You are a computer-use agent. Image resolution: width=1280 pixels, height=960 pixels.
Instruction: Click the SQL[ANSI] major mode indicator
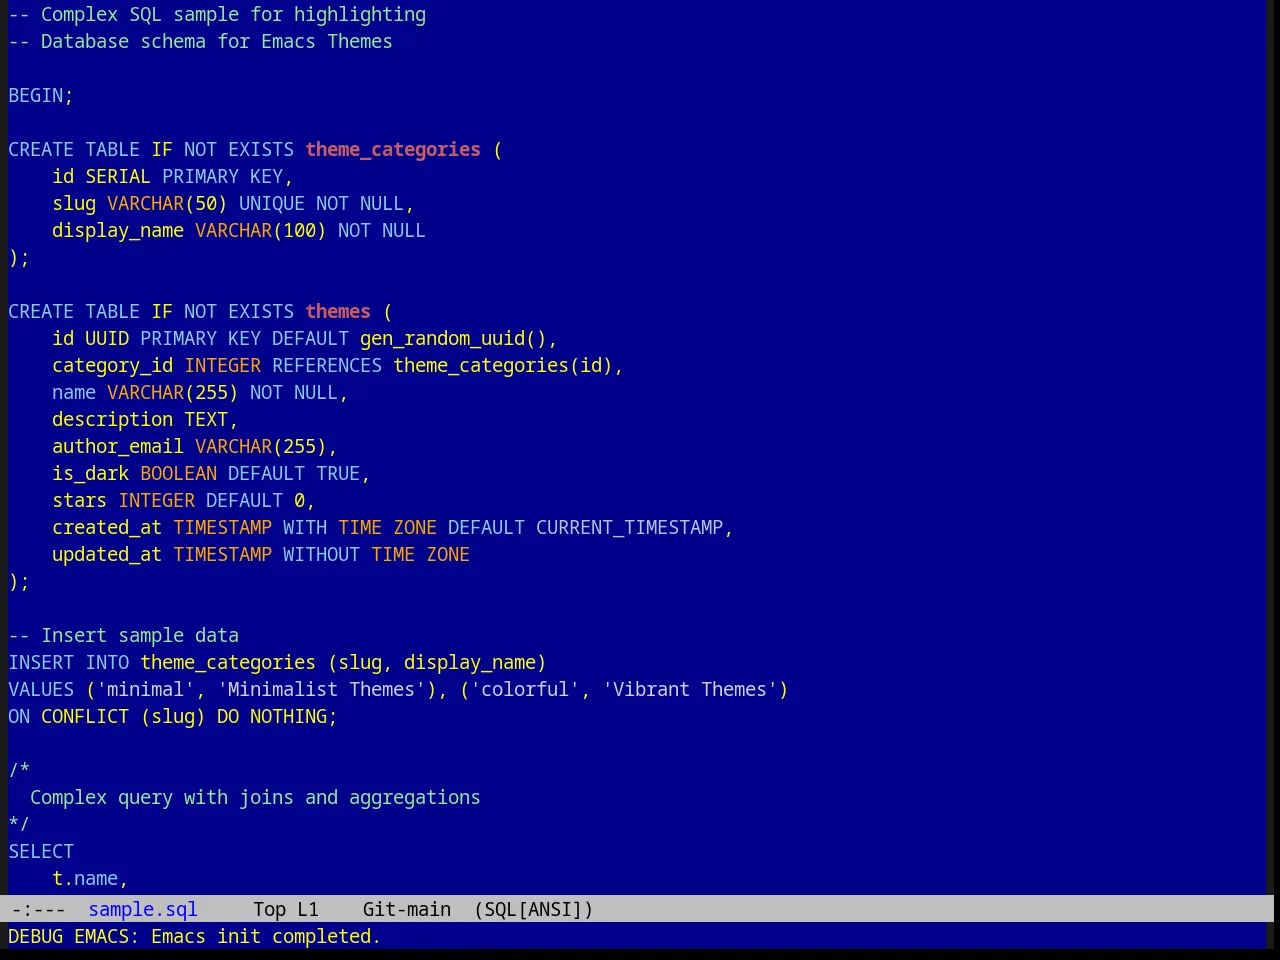[x=534, y=909]
